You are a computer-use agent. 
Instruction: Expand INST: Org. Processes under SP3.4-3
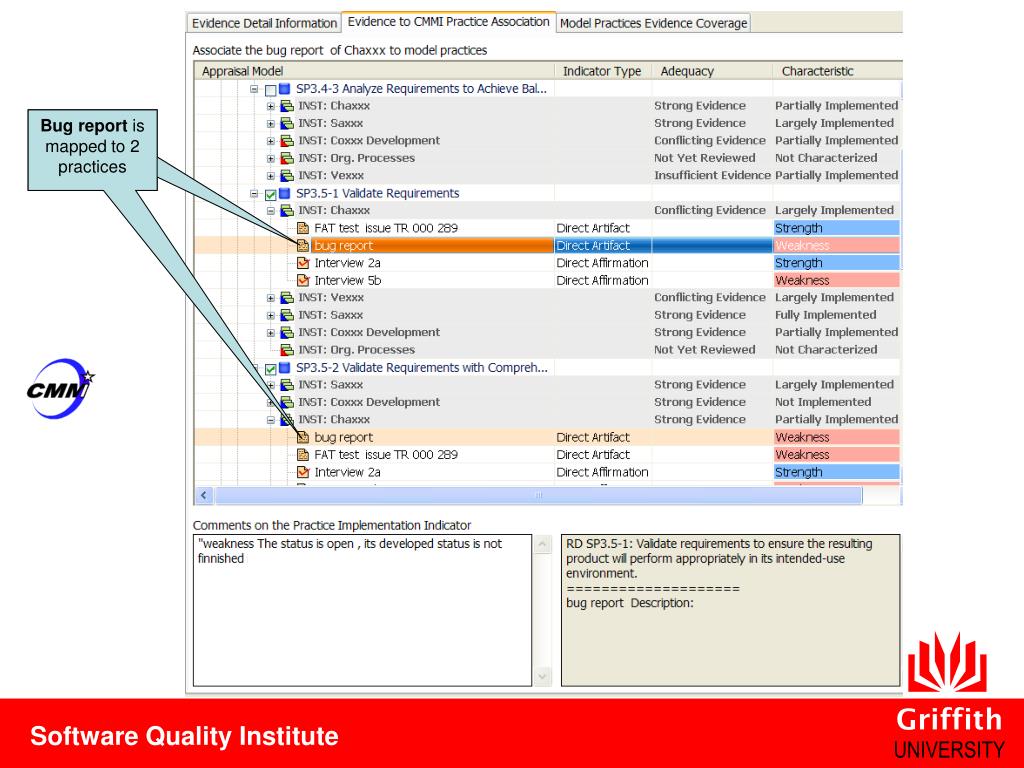[x=270, y=158]
